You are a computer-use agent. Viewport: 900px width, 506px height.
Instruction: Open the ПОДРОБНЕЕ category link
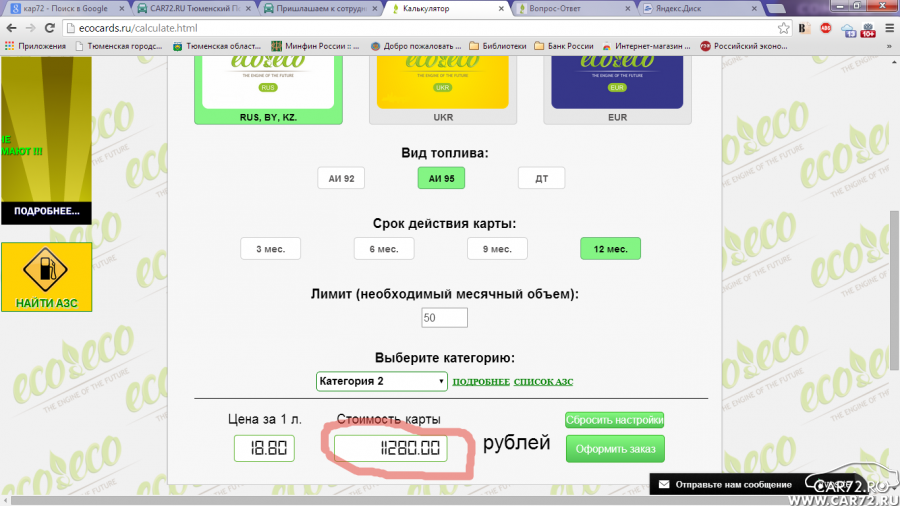[481, 382]
